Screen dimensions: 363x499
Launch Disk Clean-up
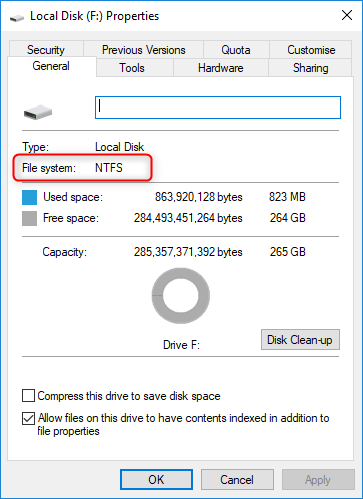pyautogui.click(x=300, y=340)
